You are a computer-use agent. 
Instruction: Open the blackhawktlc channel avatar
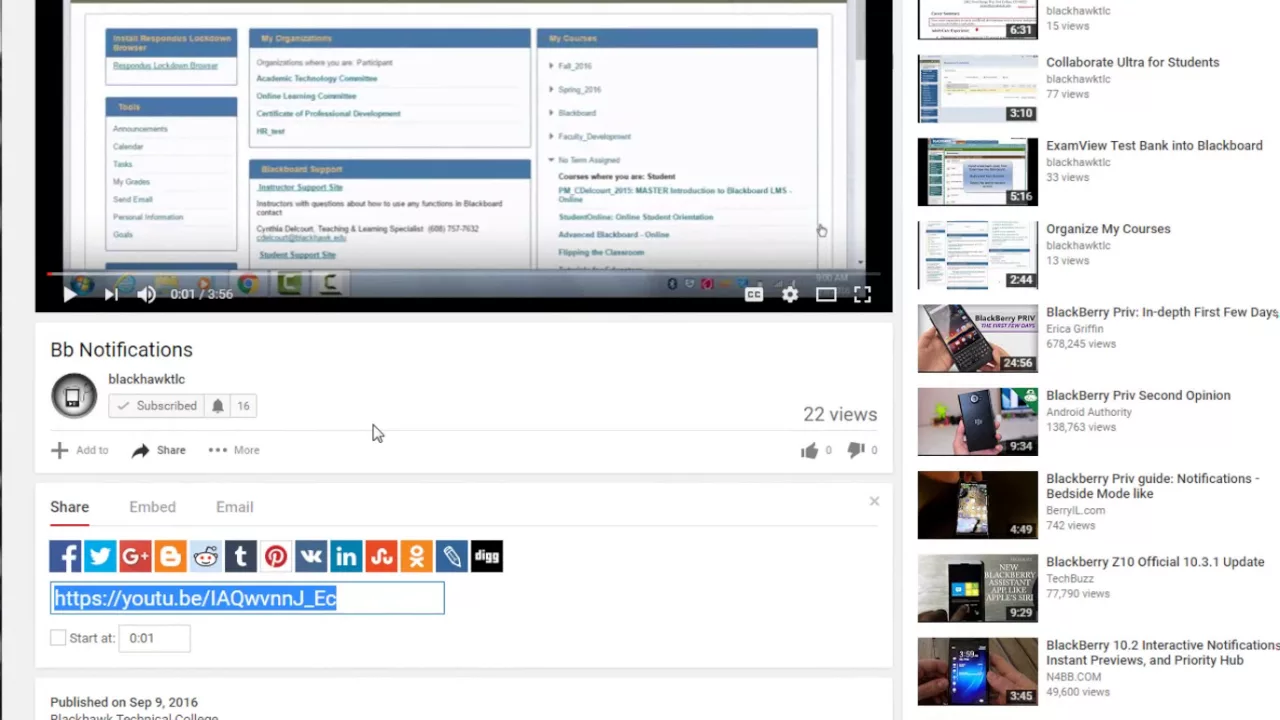point(74,396)
